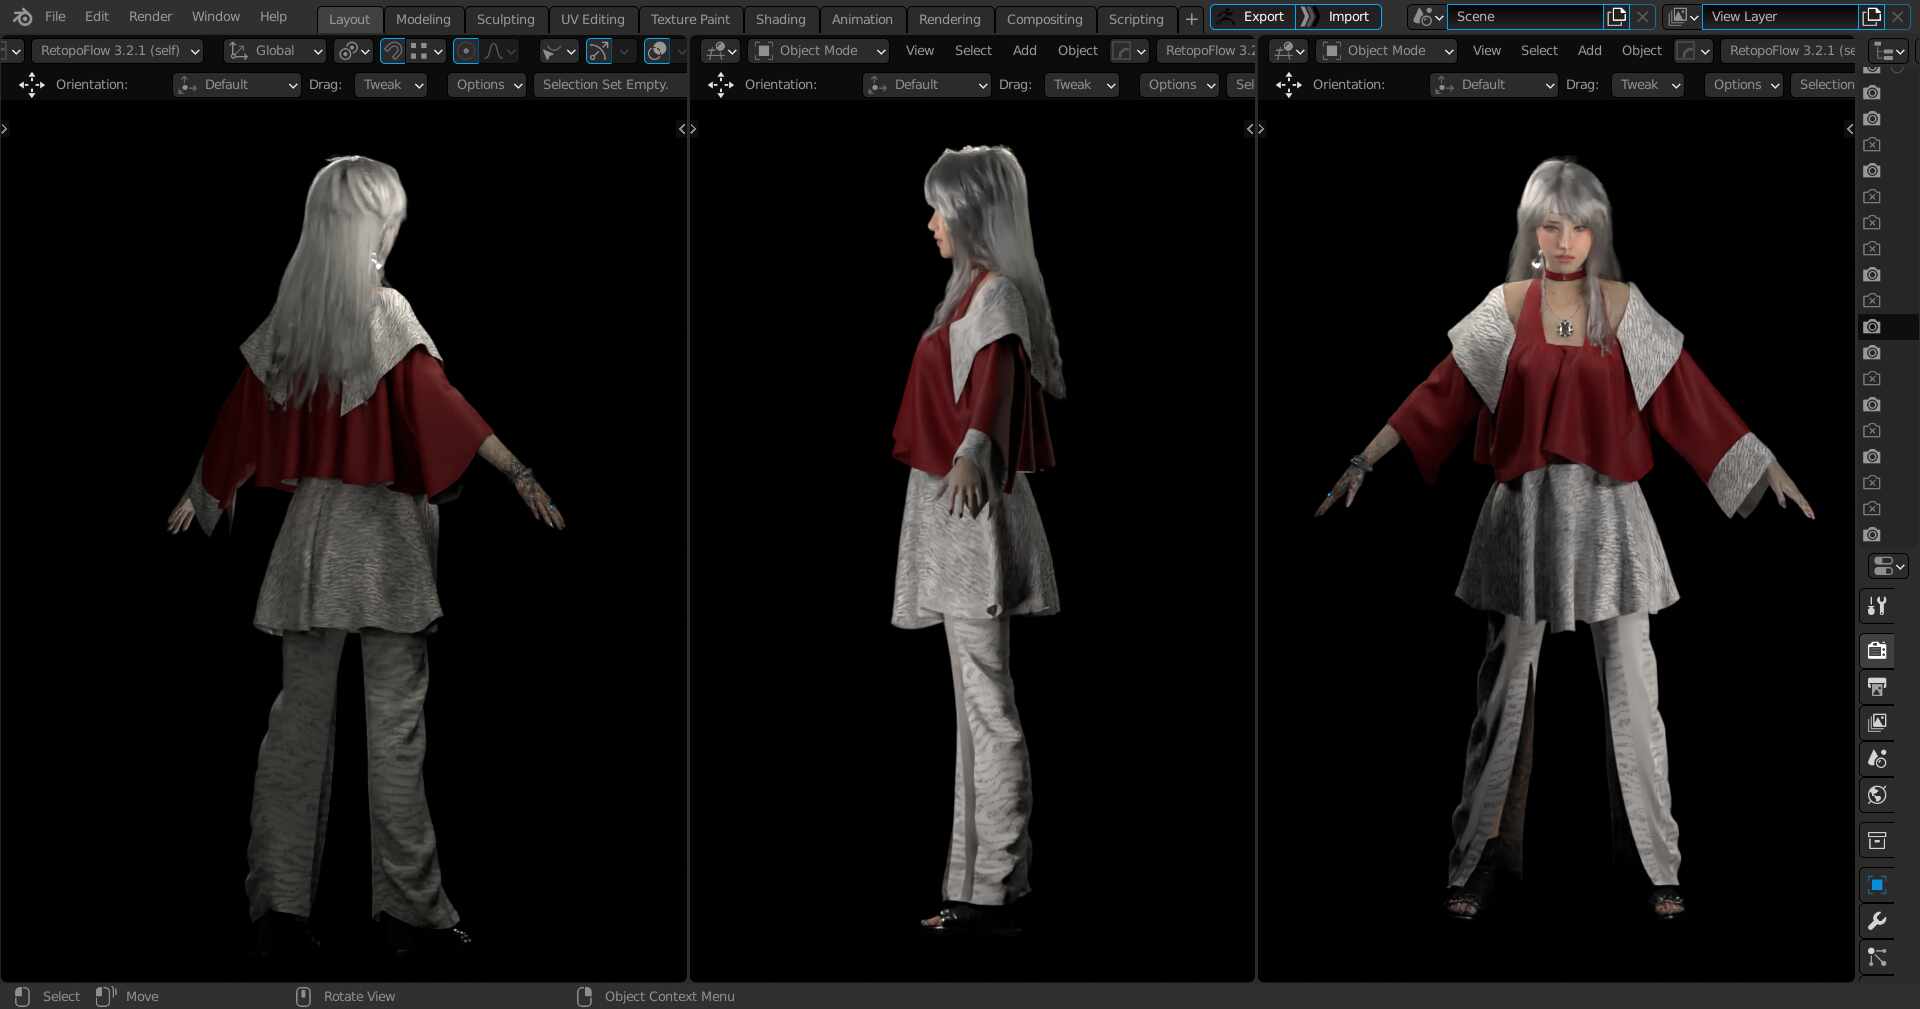This screenshot has width=1920, height=1009.
Task: Open the Output Properties printer tab
Action: click(1876, 687)
